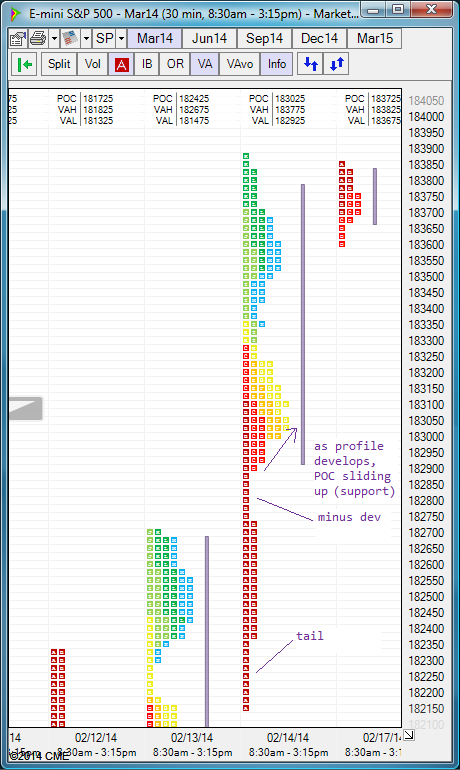This screenshot has height=770, width=460.
Task: Click VAL value 182925
Action: click(290, 120)
